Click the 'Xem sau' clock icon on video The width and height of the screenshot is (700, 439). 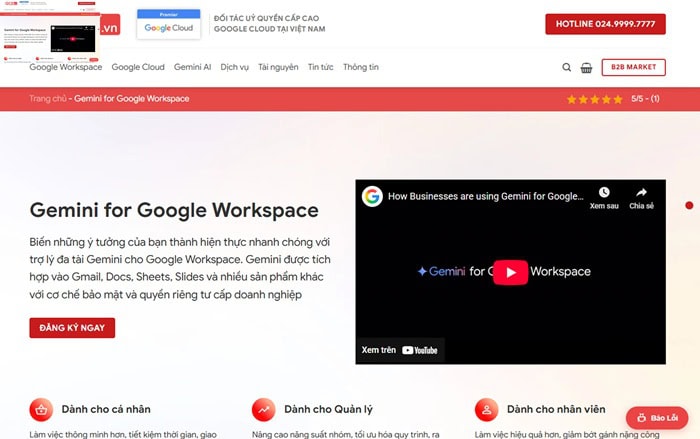(x=604, y=193)
